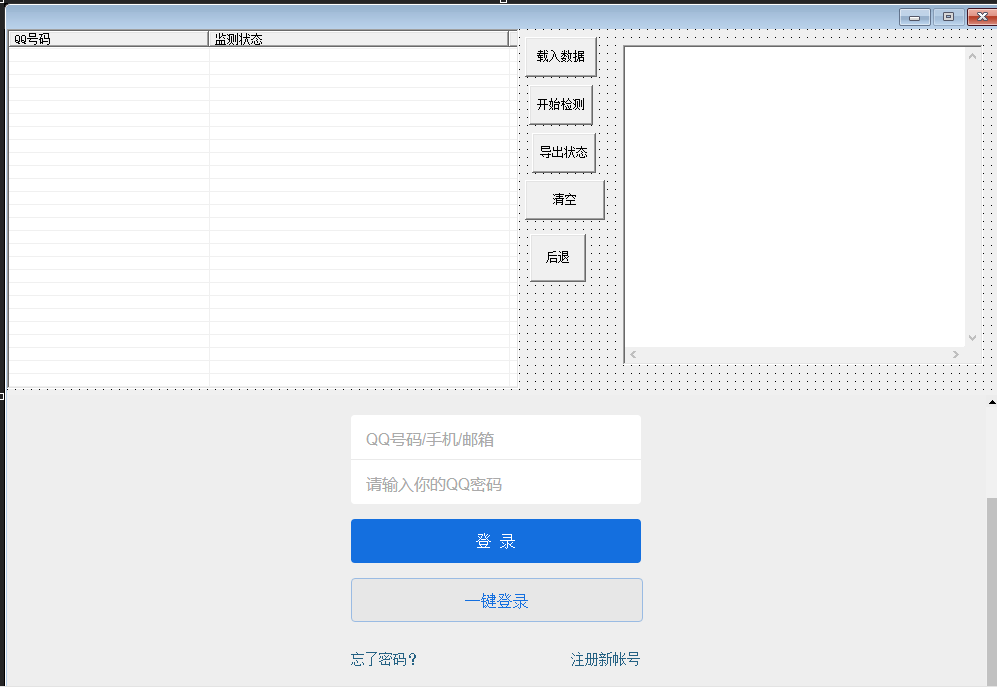Click the QQ号码/手机/邮箱 input field

click(x=496, y=437)
